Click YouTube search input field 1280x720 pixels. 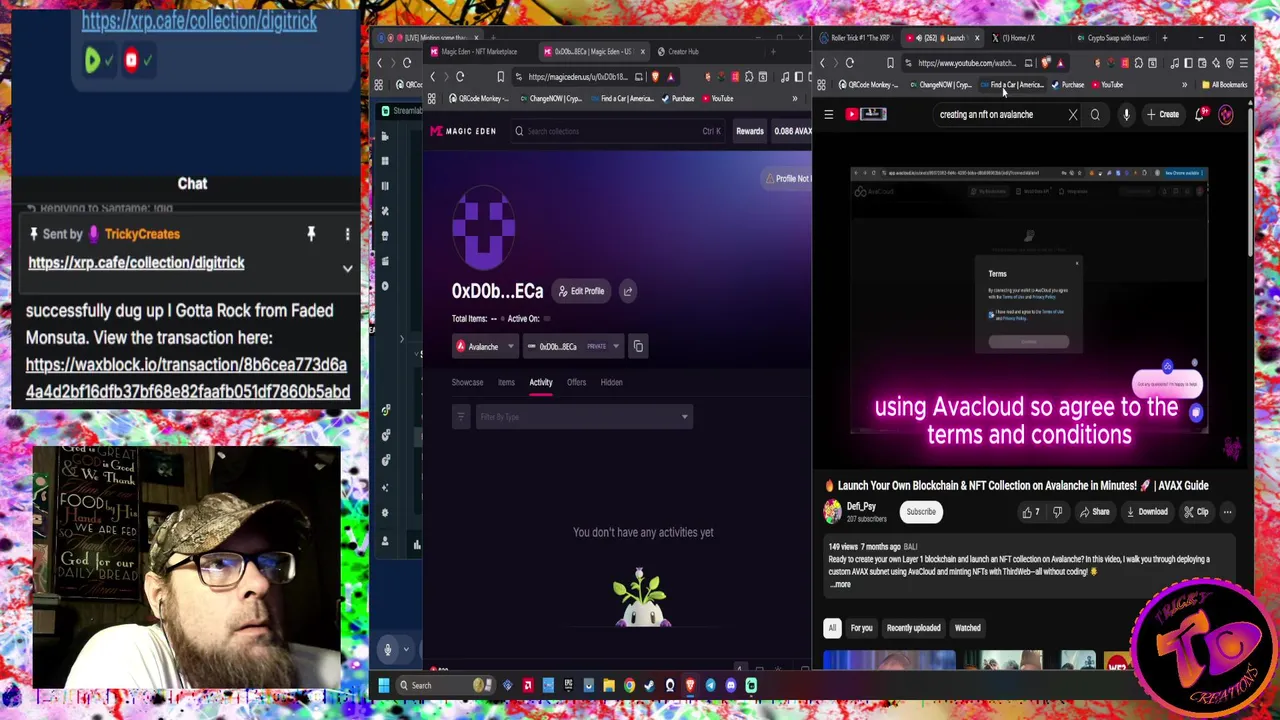tap(1000, 115)
